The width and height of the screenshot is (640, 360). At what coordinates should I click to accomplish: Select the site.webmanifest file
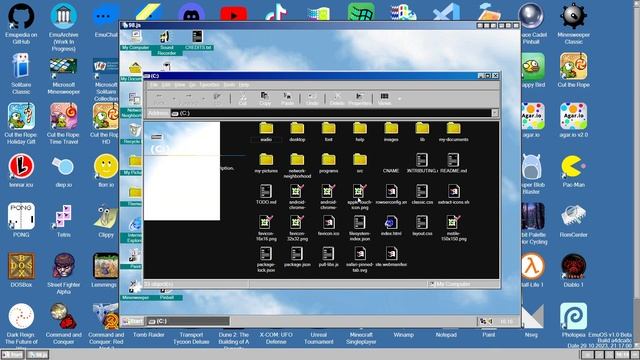point(391,257)
